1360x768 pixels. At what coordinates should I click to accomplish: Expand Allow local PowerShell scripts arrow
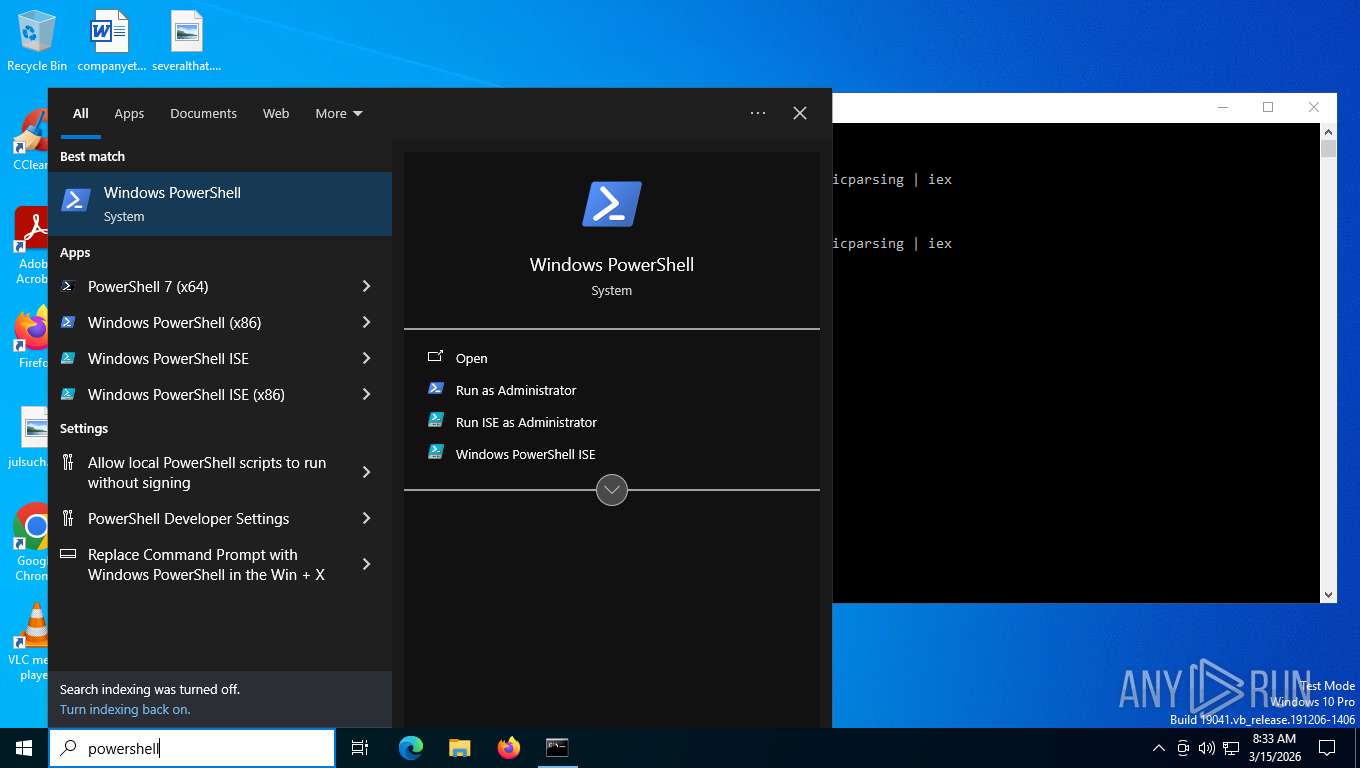[x=366, y=472]
